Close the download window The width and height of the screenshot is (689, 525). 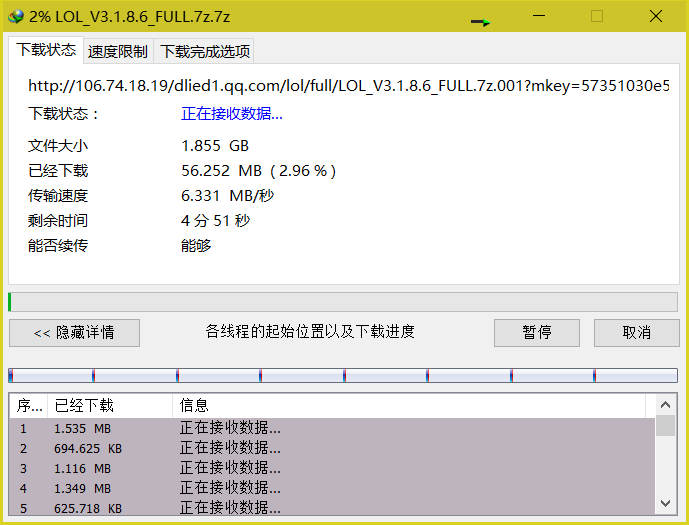[656, 16]
